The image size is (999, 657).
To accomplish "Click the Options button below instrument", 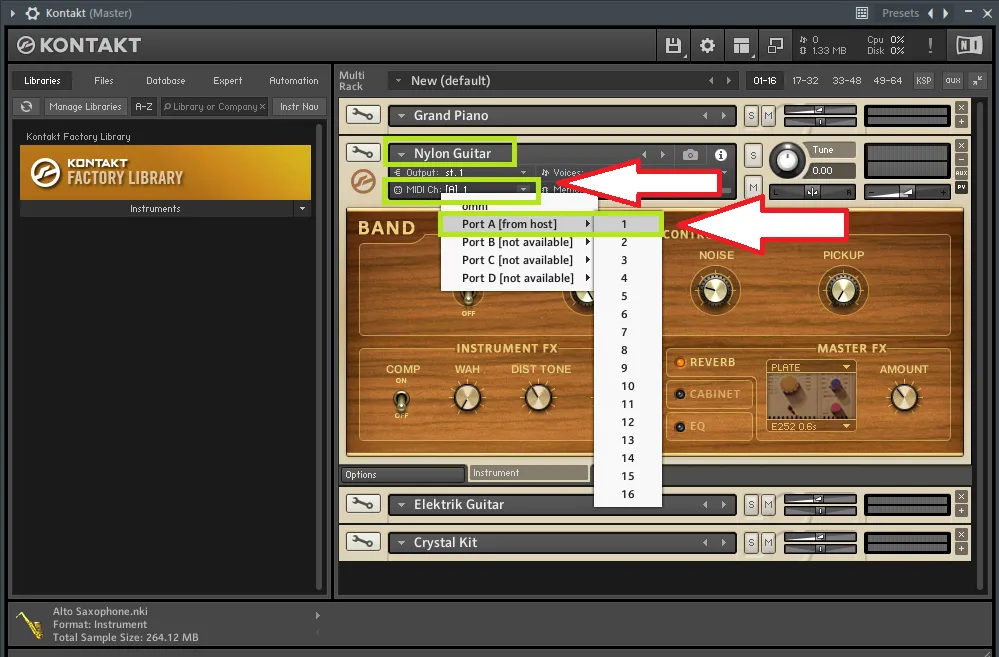I will [x=402, y=474].
